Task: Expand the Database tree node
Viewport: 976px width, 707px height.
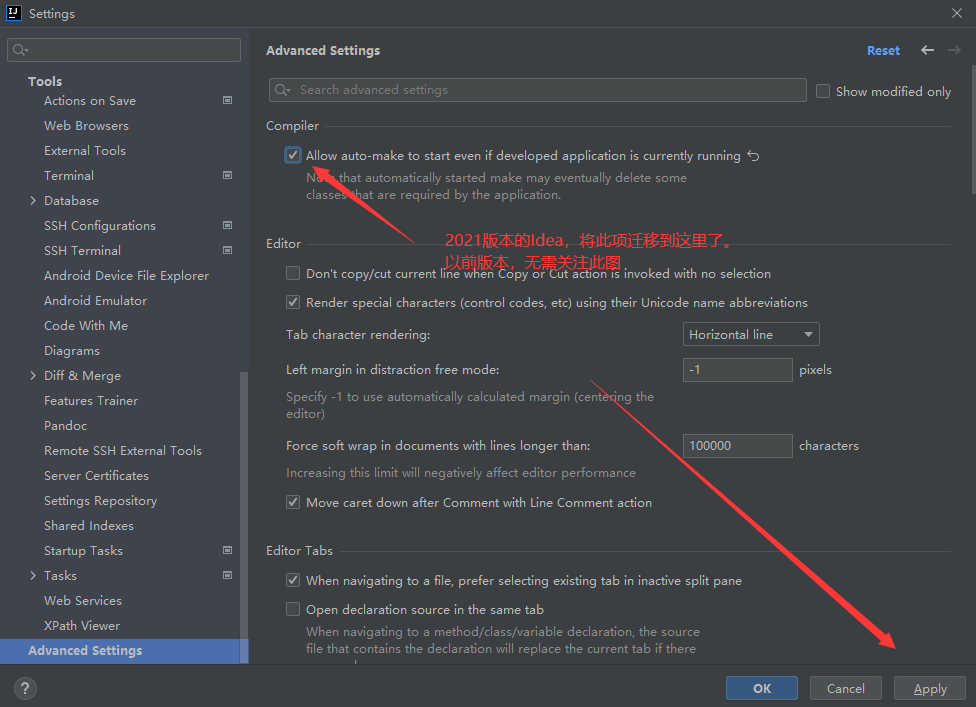Action: [33, 200]
